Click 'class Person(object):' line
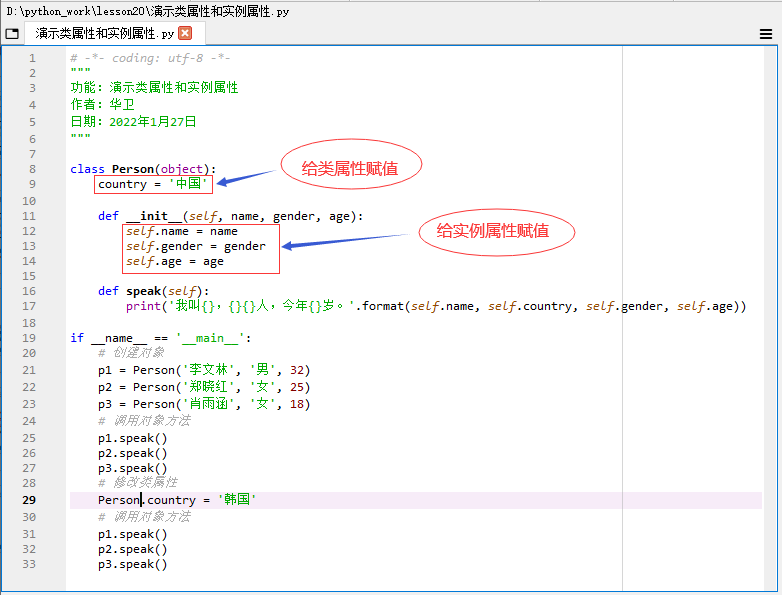Image resolution: width=782 pixels, height=595 pixels. click(143, 169)
